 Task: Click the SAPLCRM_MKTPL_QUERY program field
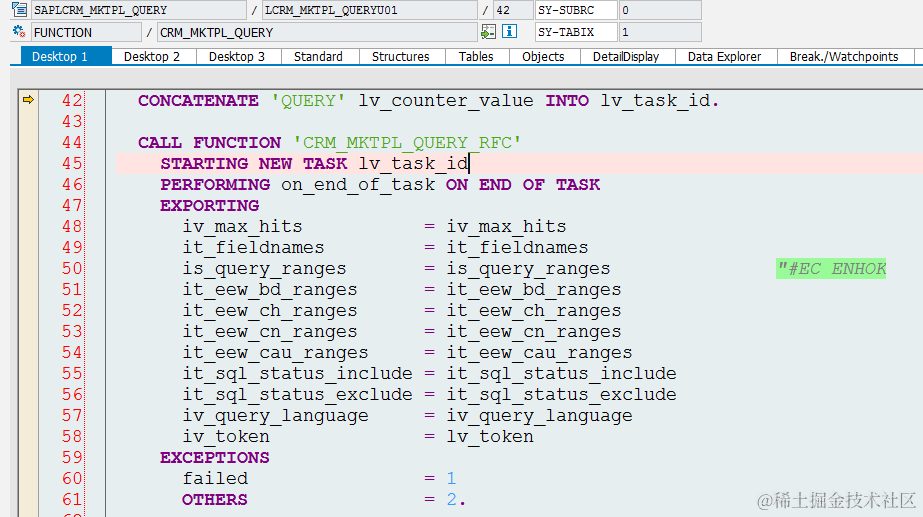[x=139, y=10]
